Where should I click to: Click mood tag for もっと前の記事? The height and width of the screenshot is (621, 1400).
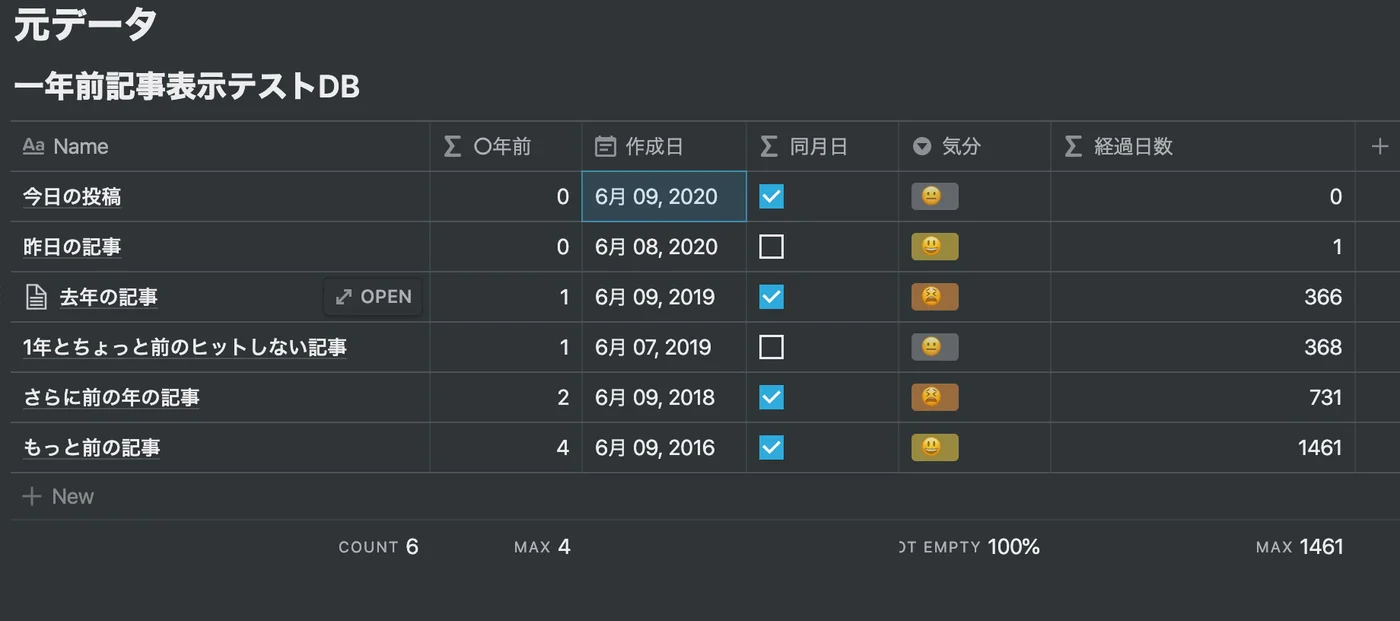coord(935,447)
